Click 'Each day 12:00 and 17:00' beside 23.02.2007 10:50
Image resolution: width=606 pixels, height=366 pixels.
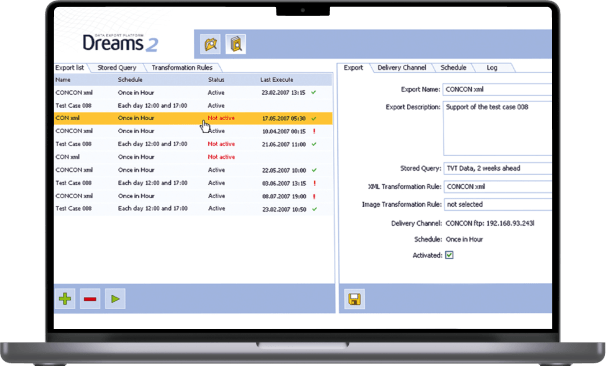[153, 208]
